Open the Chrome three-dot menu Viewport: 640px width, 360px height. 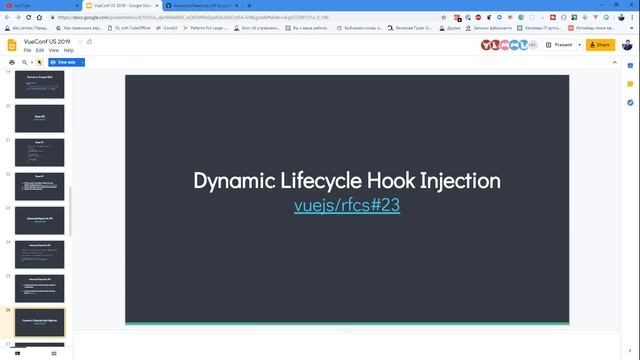pyautogui.click(x=633, y=17)
